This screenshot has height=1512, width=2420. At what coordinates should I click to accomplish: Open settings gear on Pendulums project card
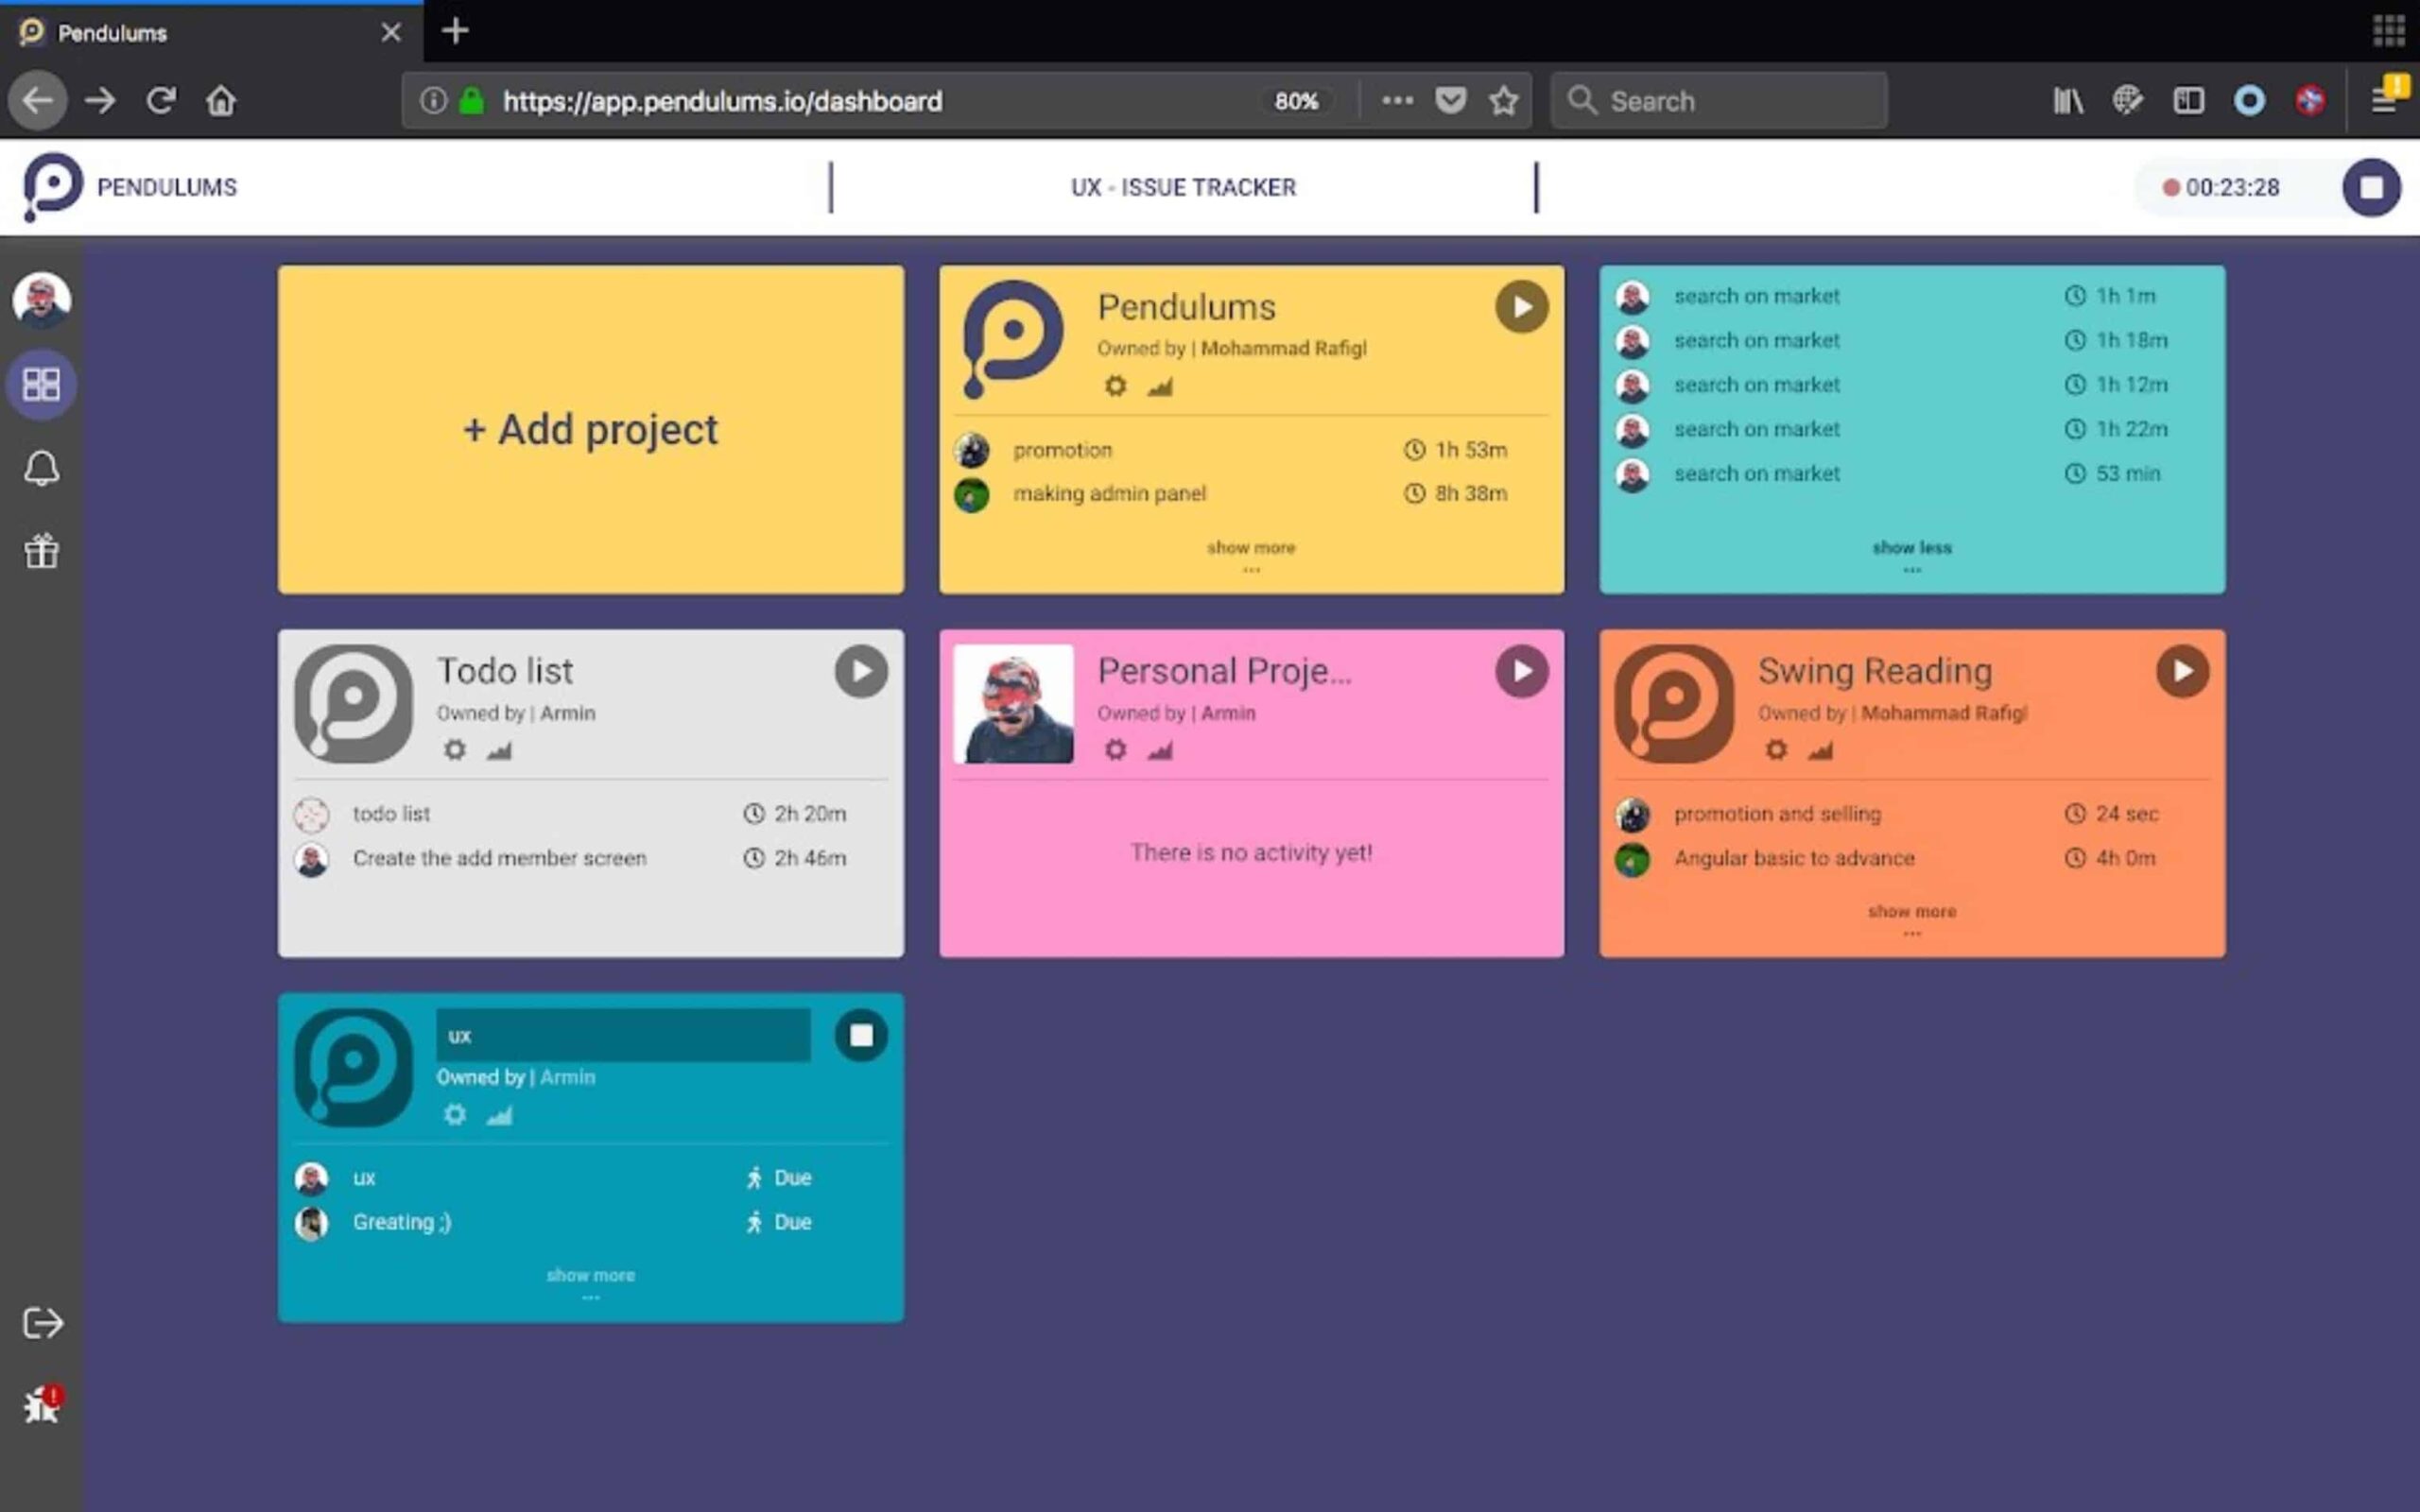pos(1116,386)
